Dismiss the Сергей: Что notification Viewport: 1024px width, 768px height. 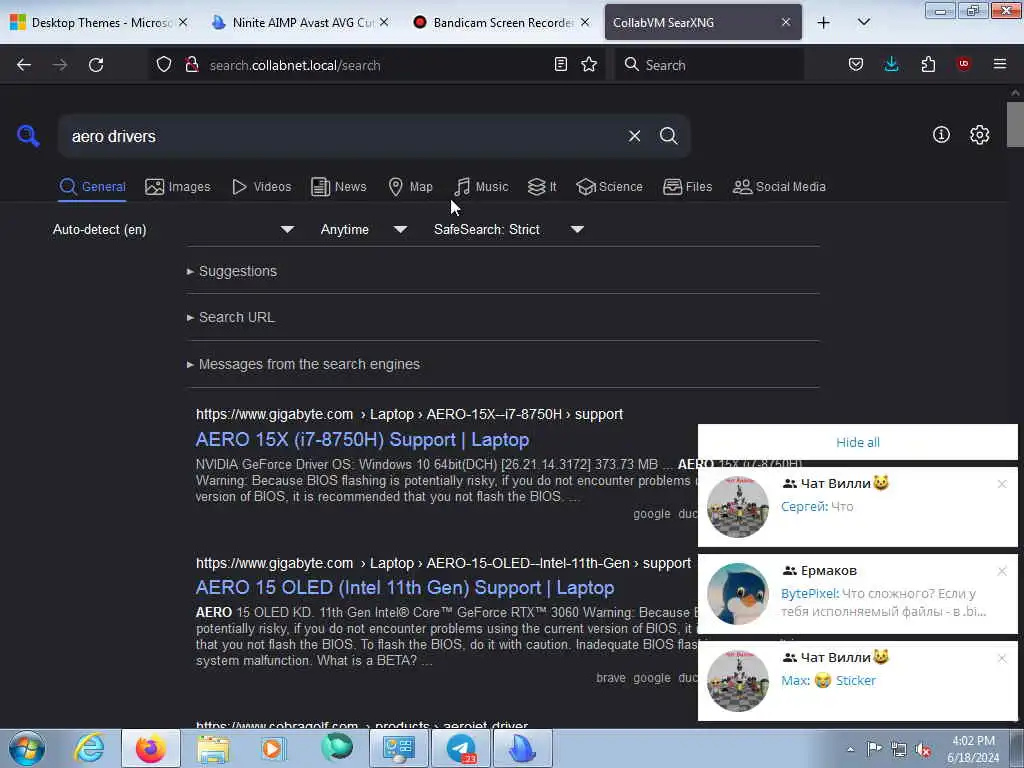click(x=1002, y=484)
